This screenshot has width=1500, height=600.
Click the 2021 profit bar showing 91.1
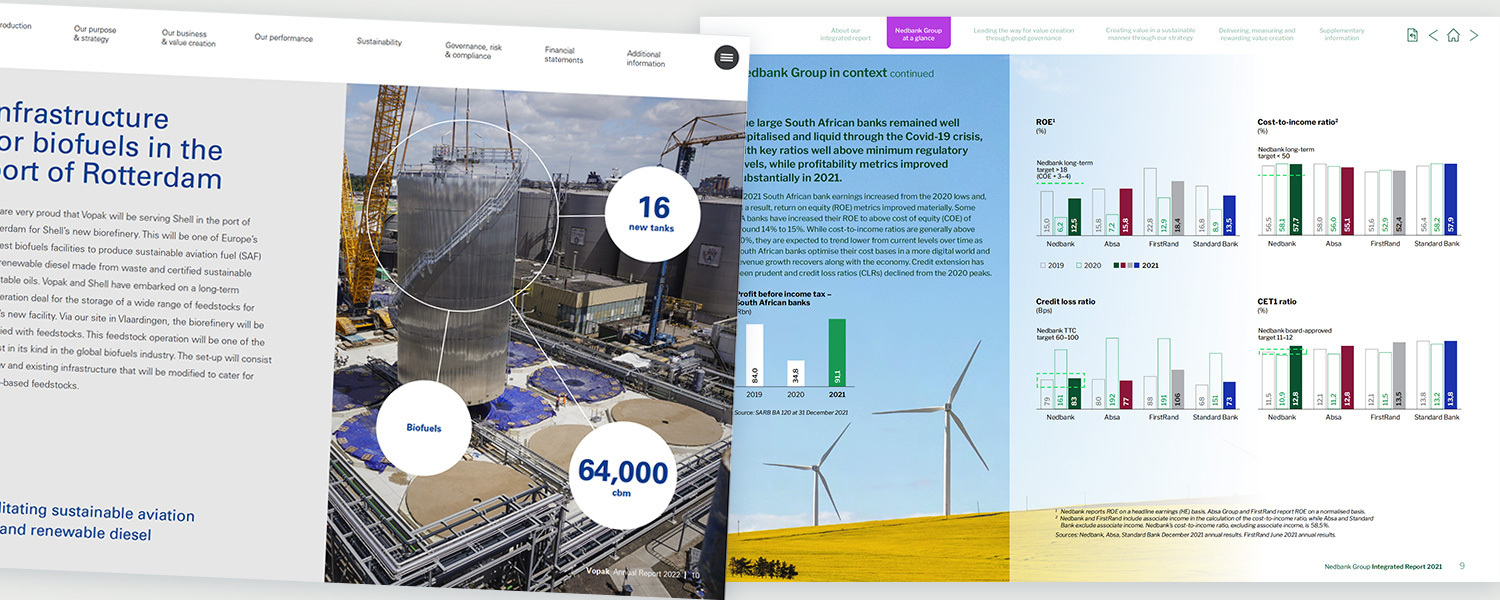(837, 355)
